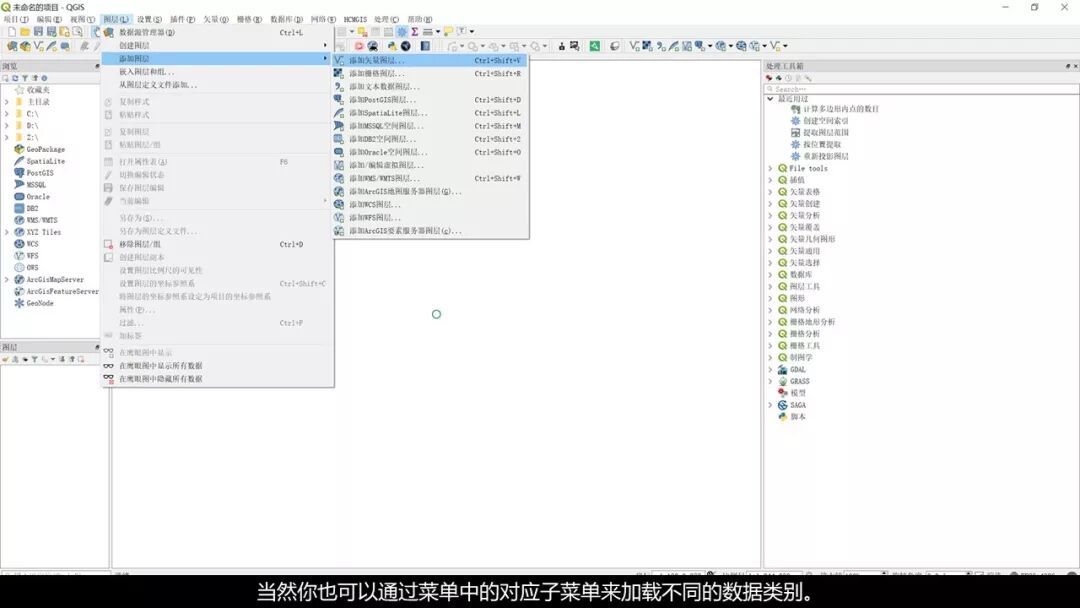Screen dimensions: 1080x608
Task: Select MSSQL in browser panel
Action: 36,185
